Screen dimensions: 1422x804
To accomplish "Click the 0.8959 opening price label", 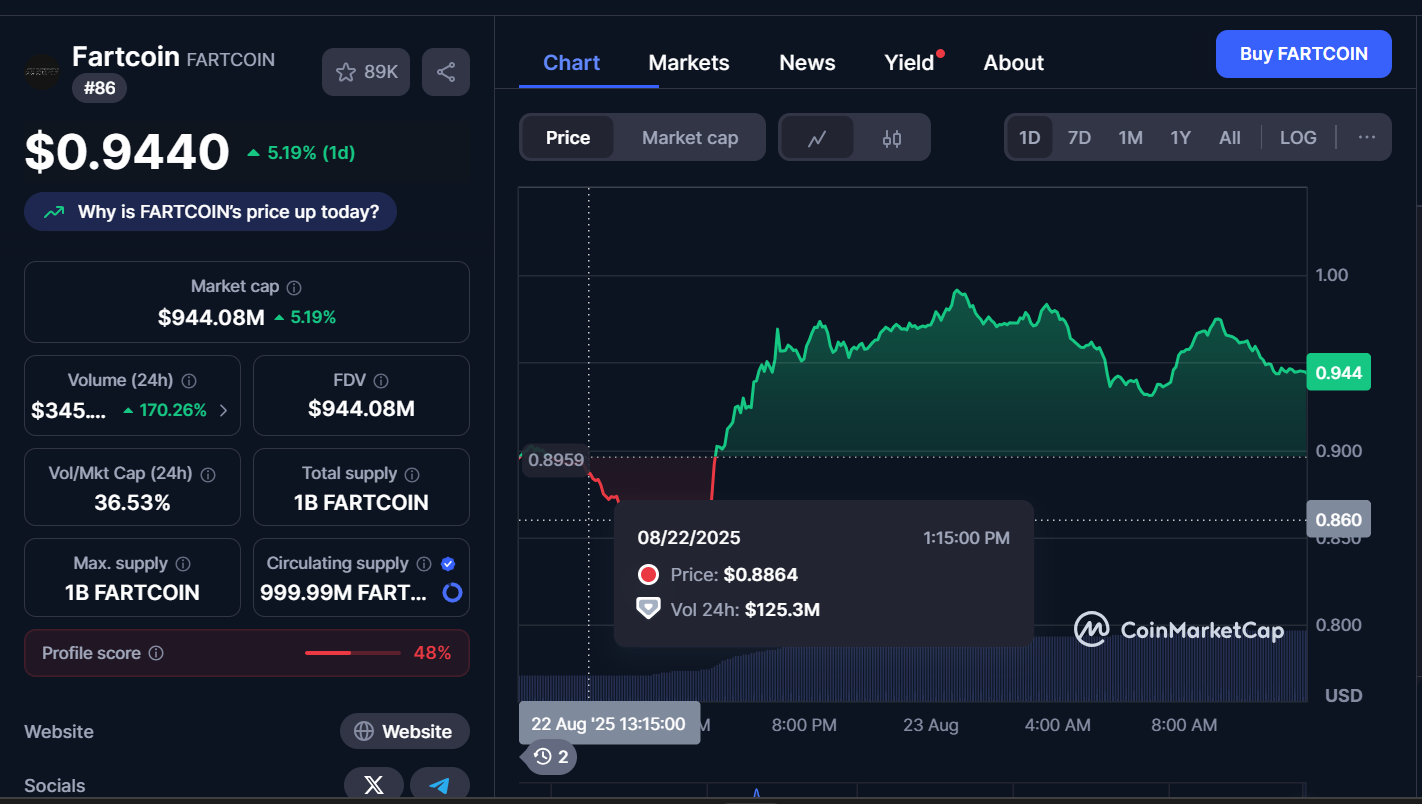I will click(x=556, y=460).
